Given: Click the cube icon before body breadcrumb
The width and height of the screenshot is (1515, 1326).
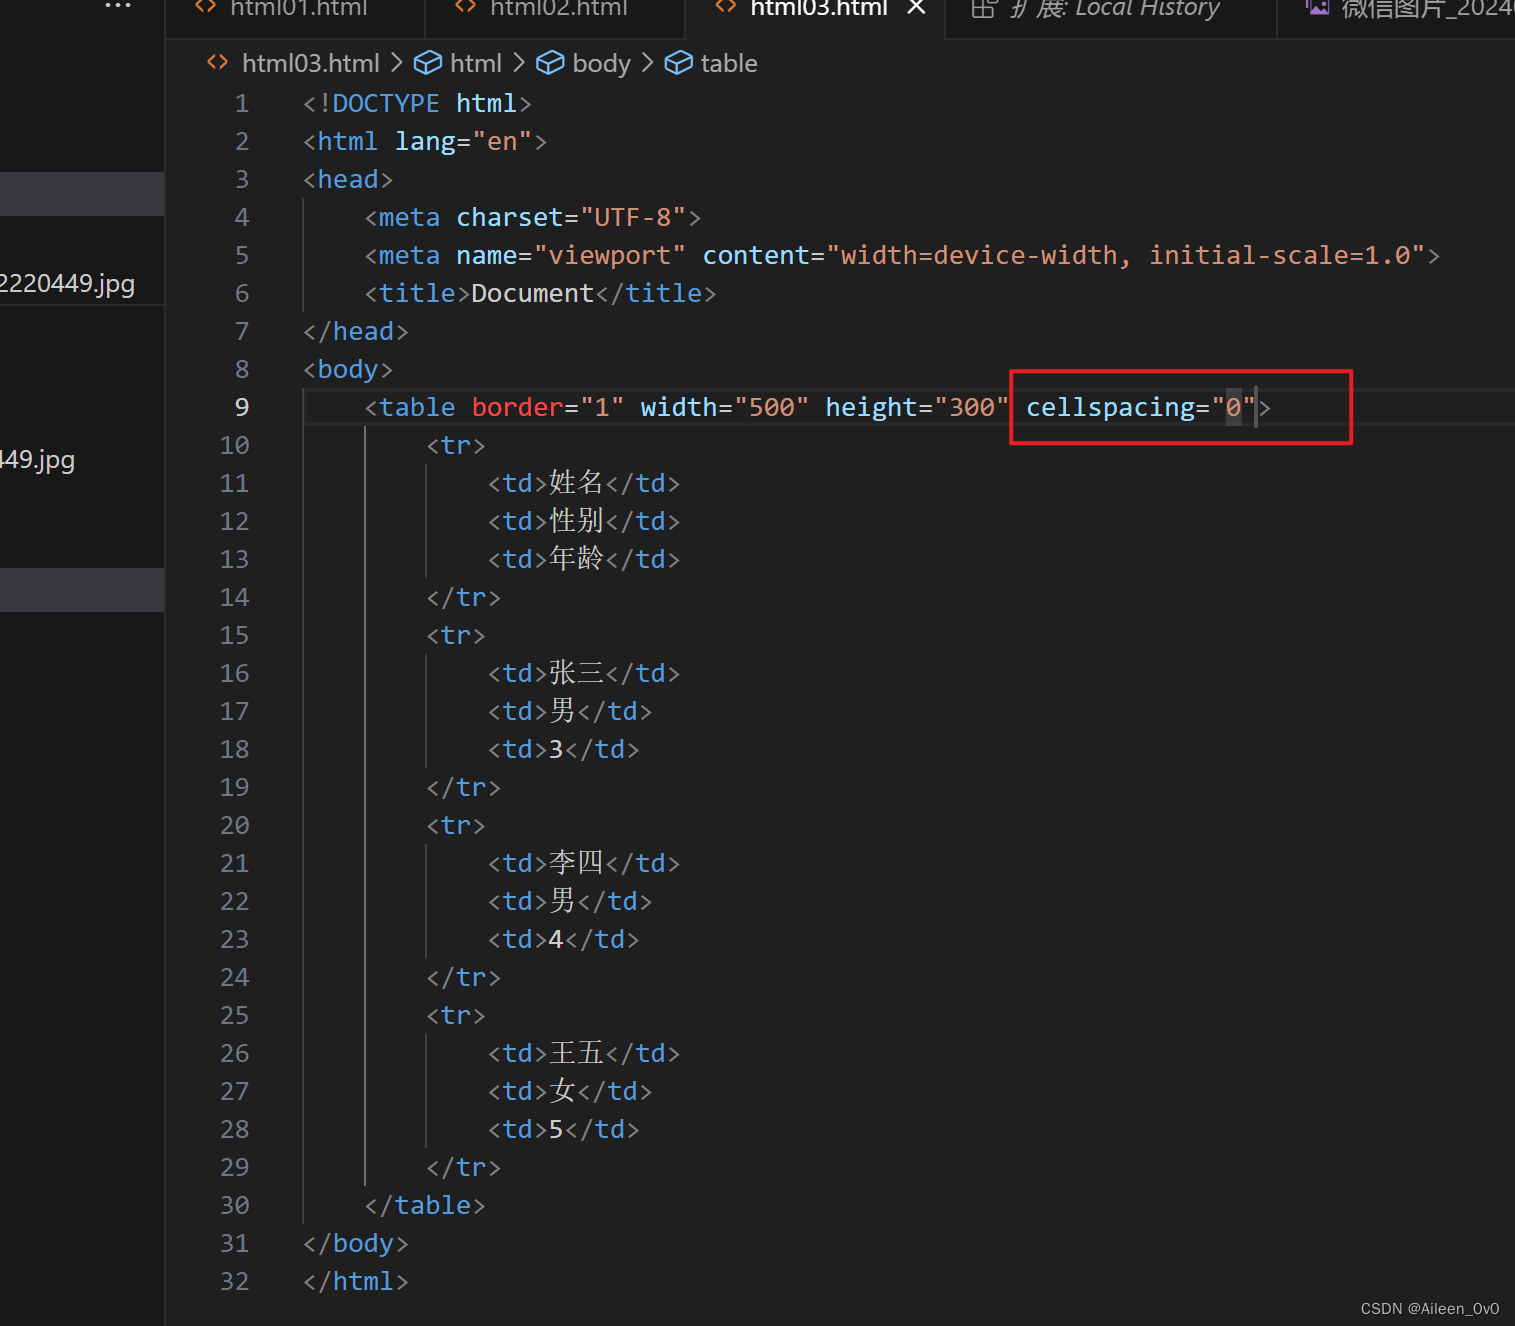Looking at the screenshot, I should 550,63.
